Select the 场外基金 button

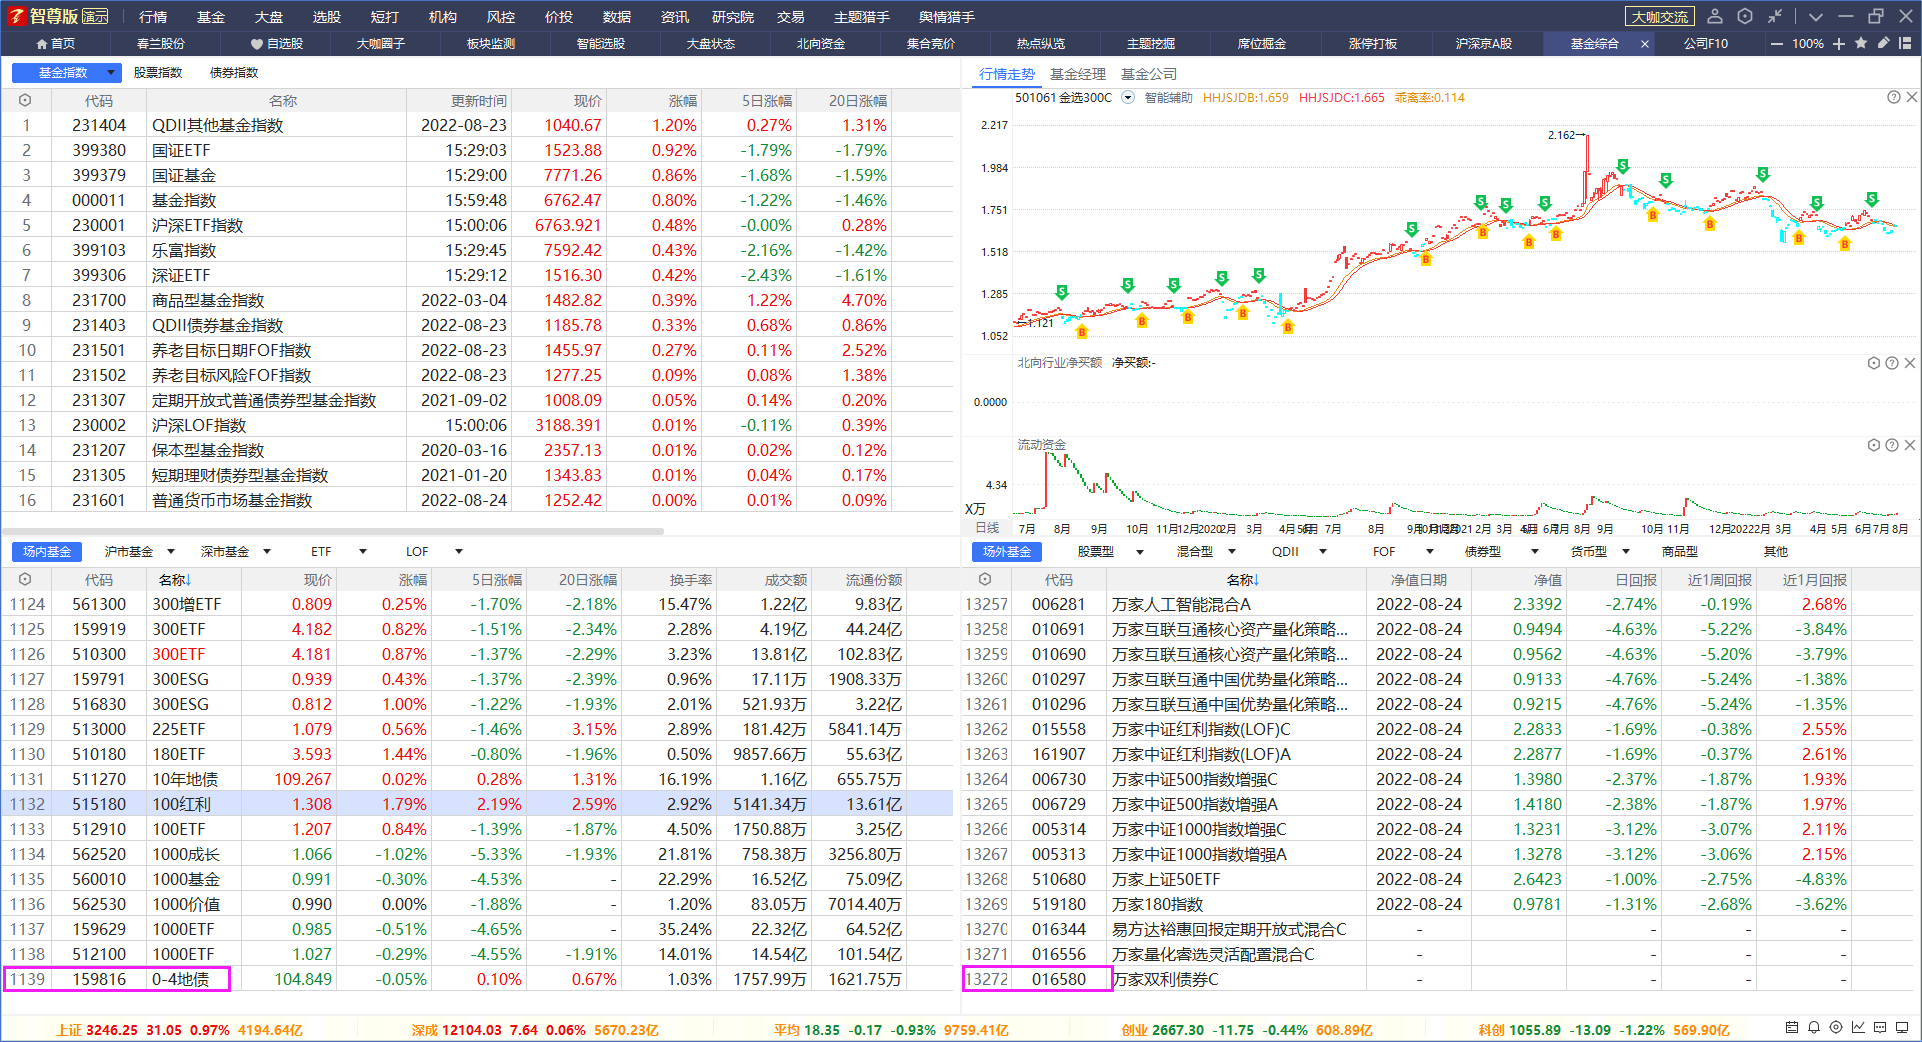click(1007, 551)
